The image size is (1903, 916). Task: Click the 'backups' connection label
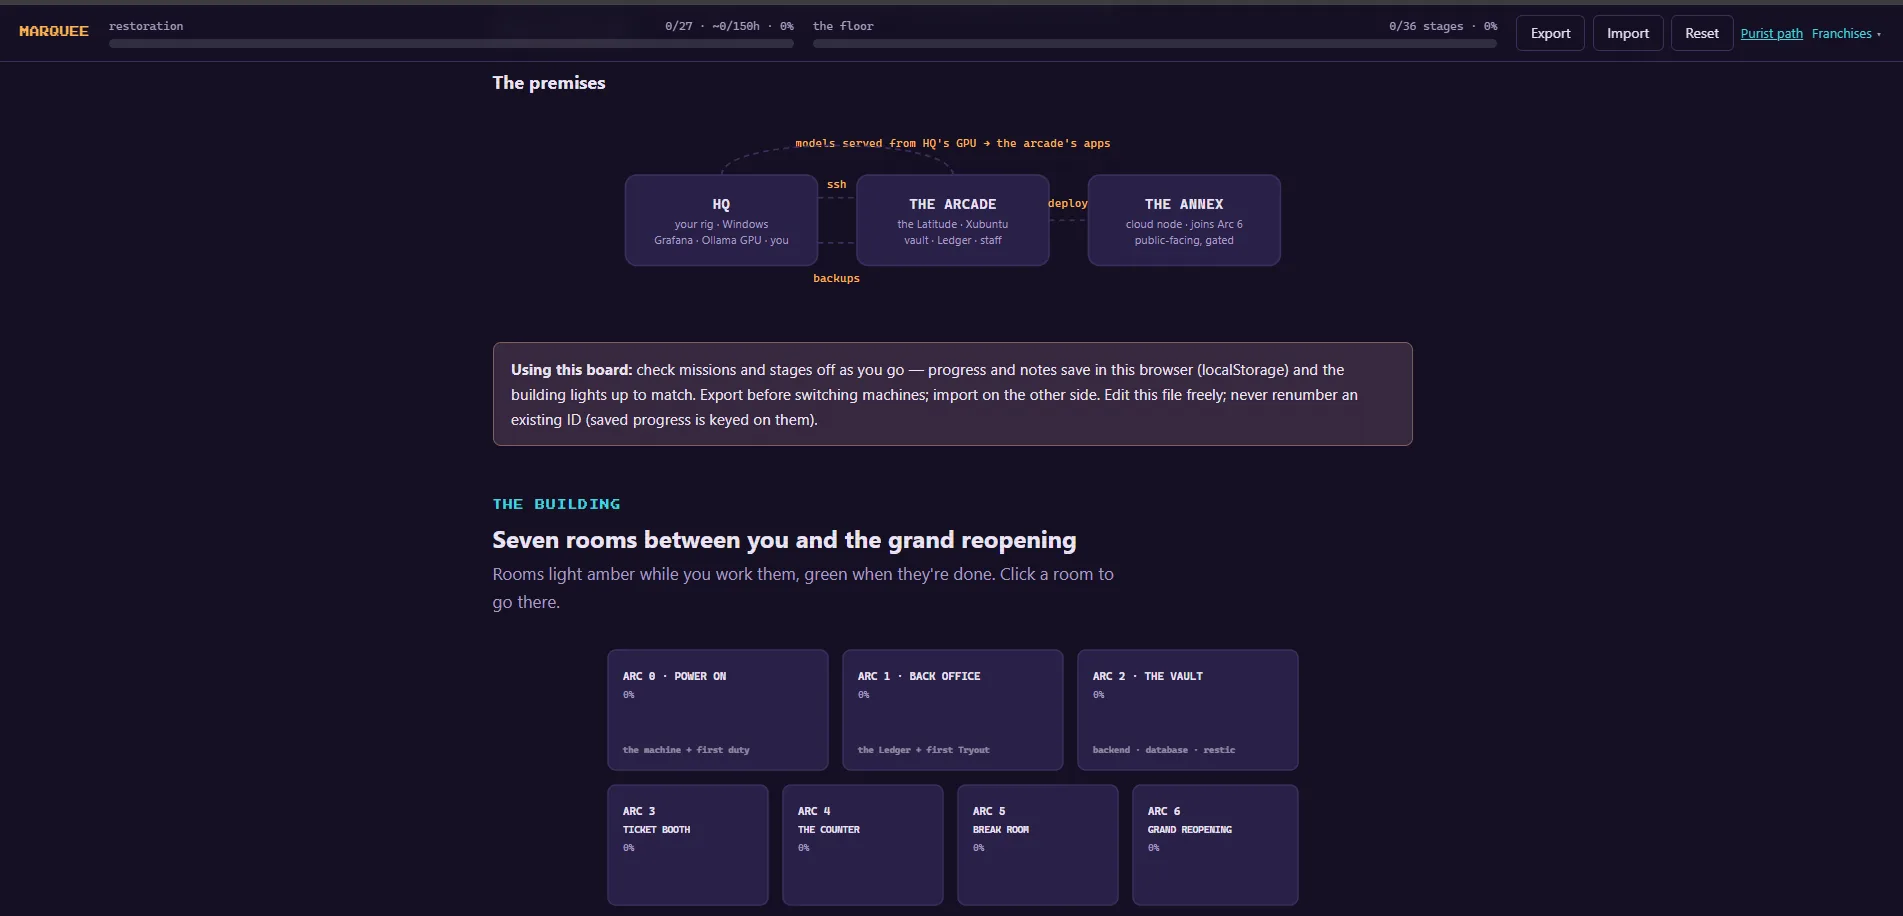[x=836, y=279]
